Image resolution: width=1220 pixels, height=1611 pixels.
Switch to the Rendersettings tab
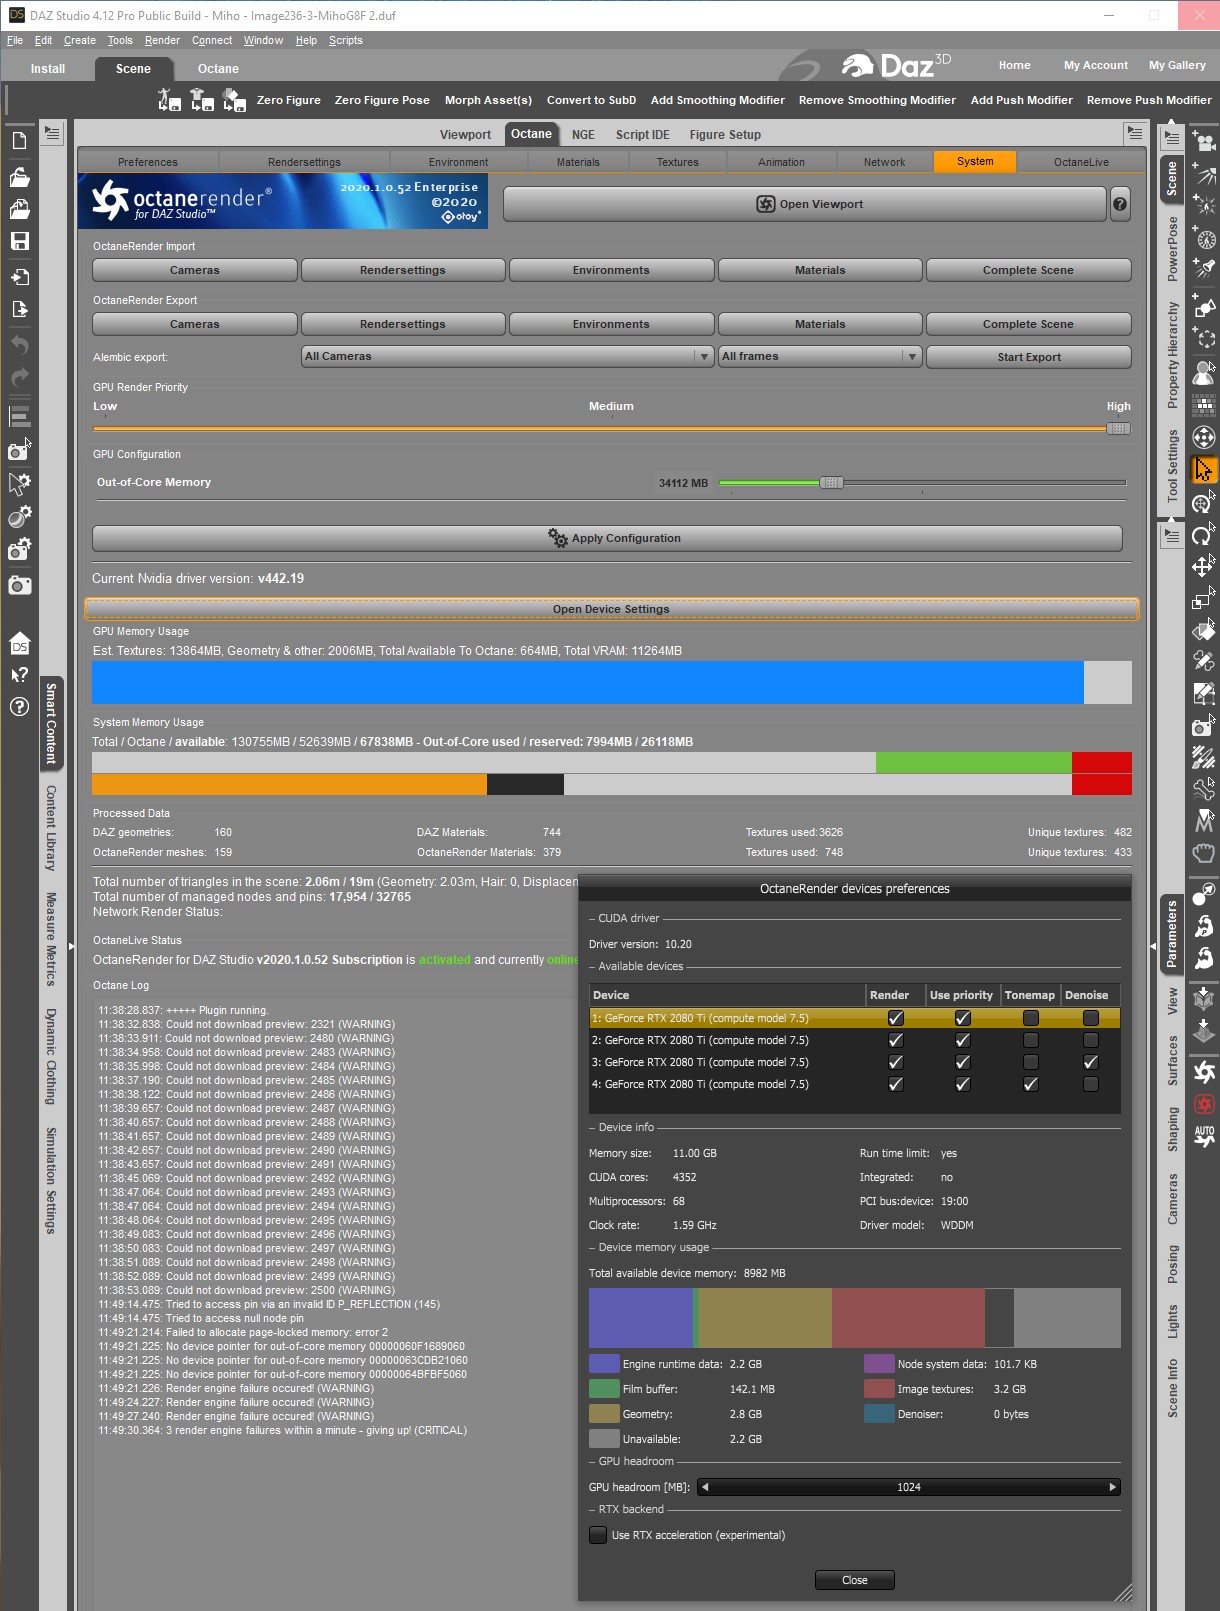tap(304, 162)
